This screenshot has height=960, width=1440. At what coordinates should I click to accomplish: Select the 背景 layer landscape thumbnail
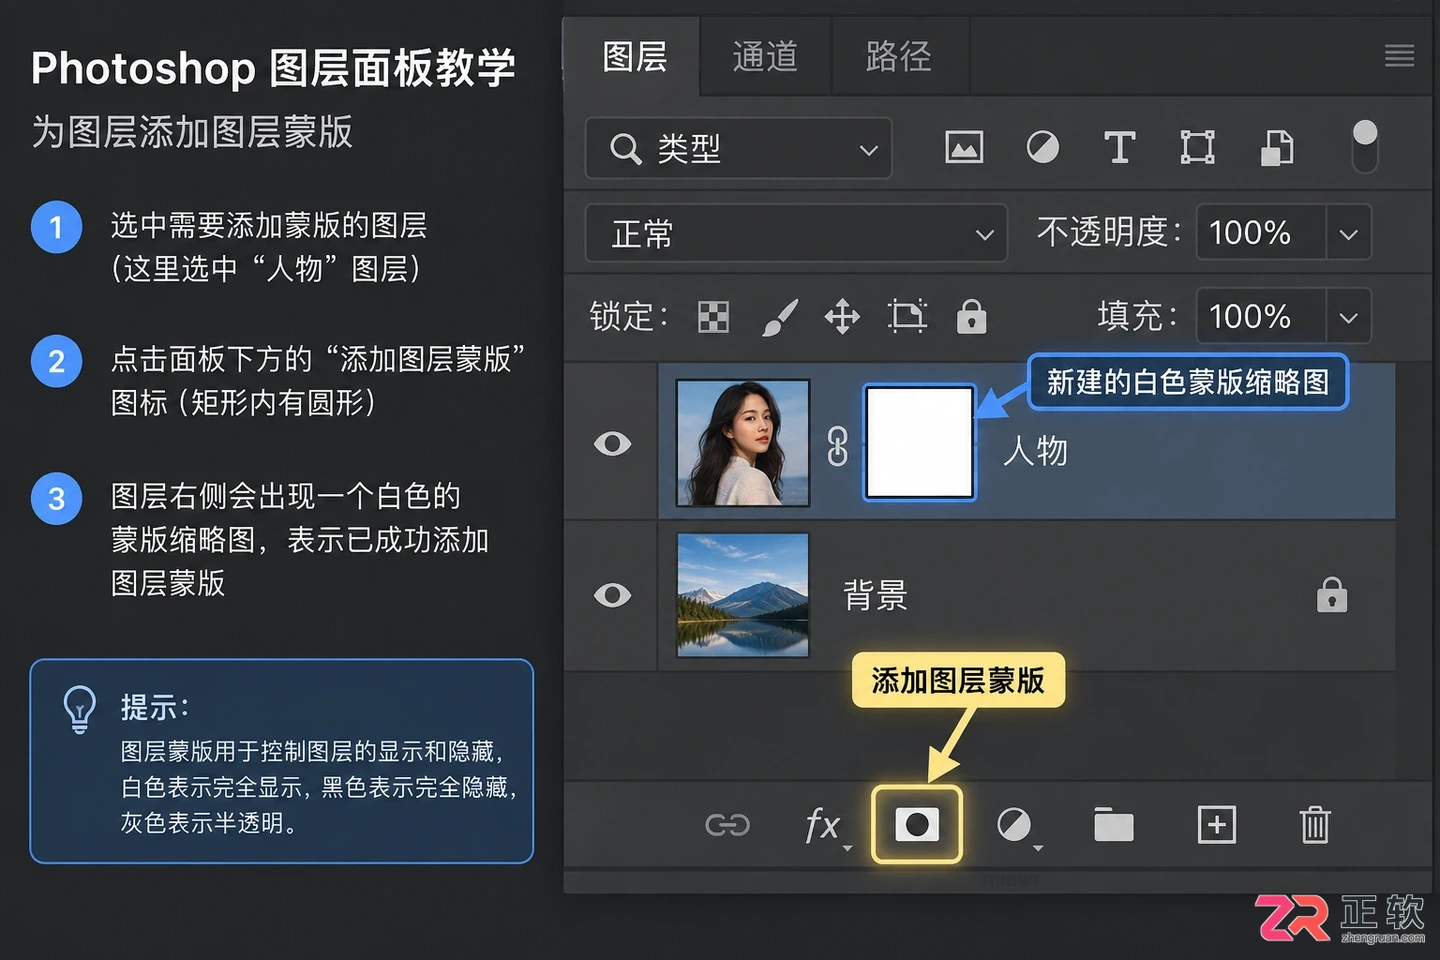[x=743, y=595]
